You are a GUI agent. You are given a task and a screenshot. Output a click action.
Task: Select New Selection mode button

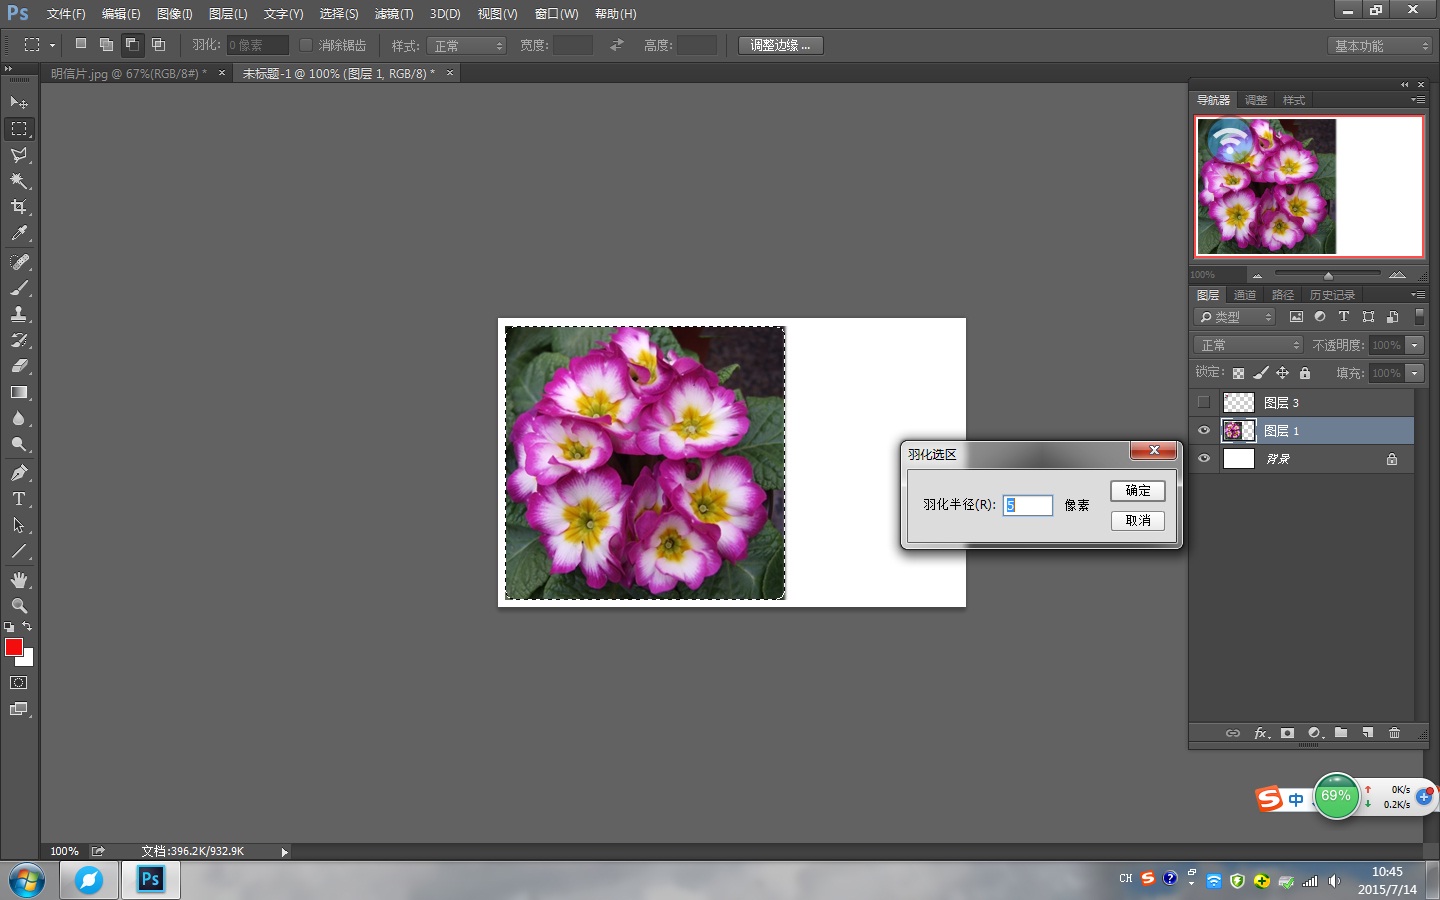pos(81,44)
